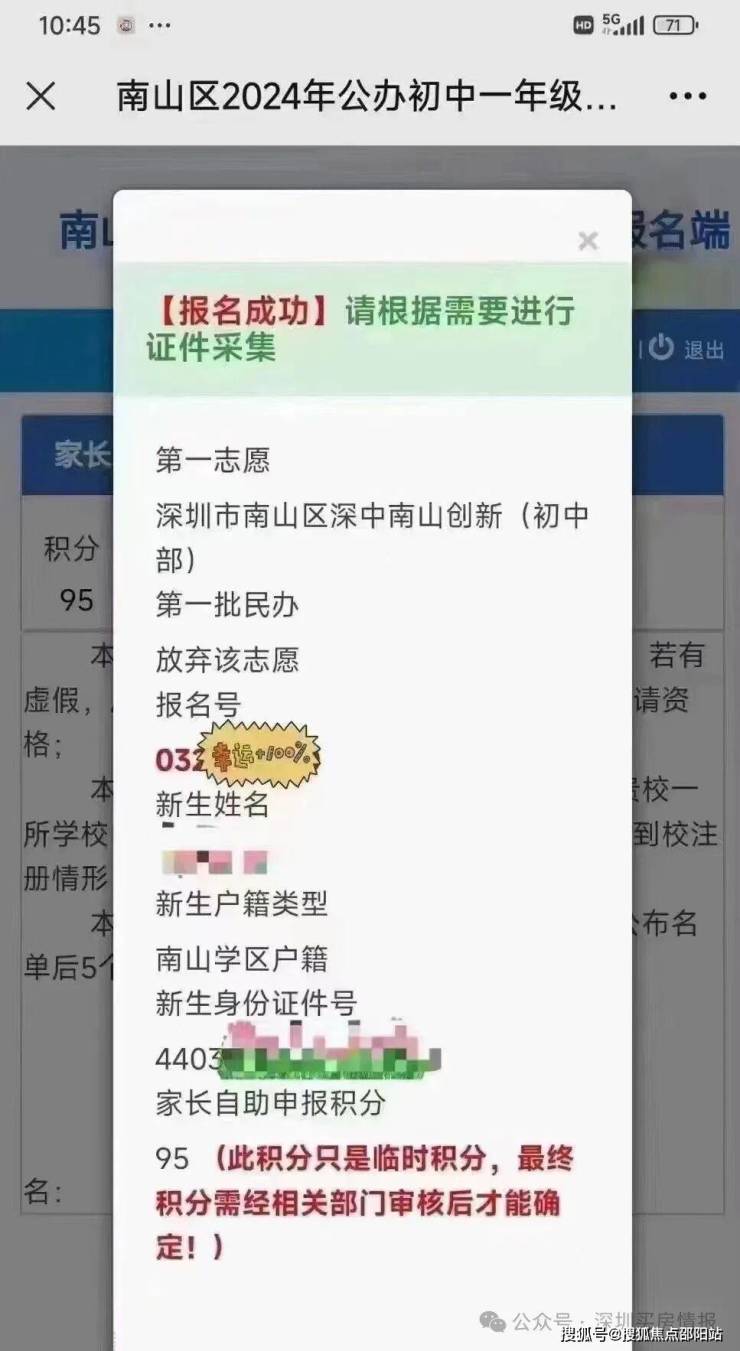Tap the 退出 logout text
The width and height of the screenshot is (740, 1351).
(x=703, y=349)
